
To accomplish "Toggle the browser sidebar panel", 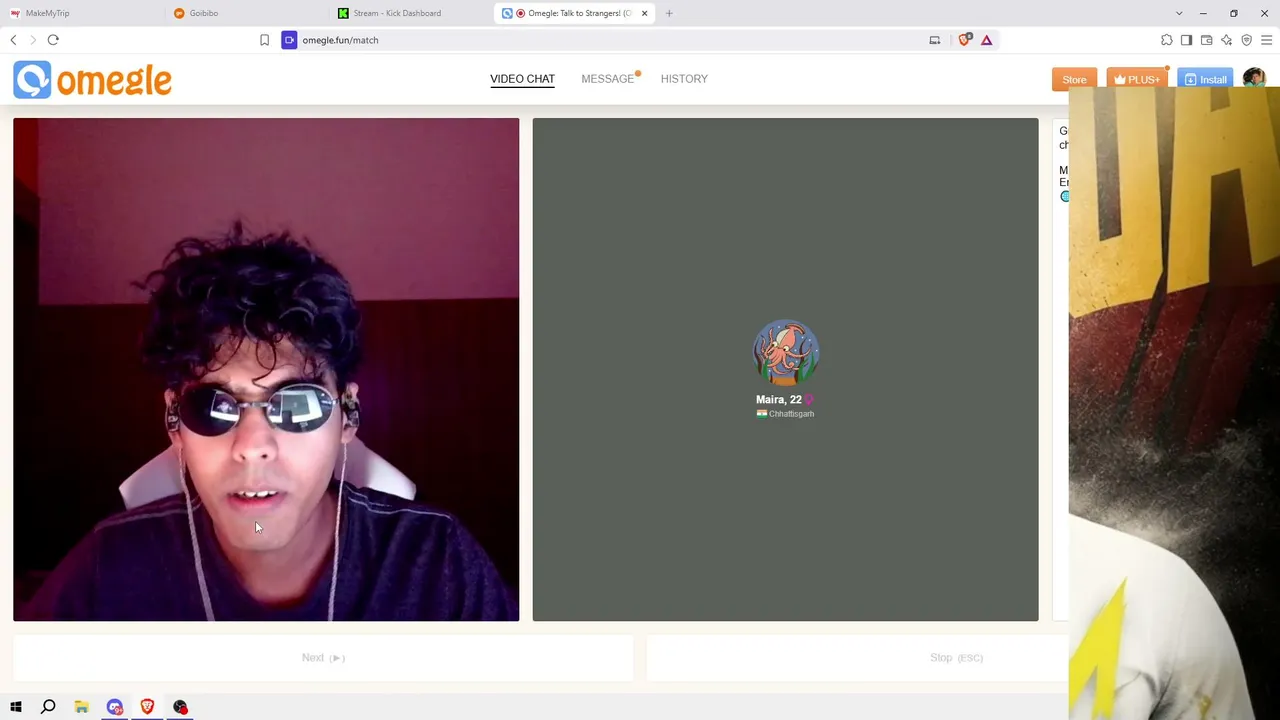I will 1187,40.
